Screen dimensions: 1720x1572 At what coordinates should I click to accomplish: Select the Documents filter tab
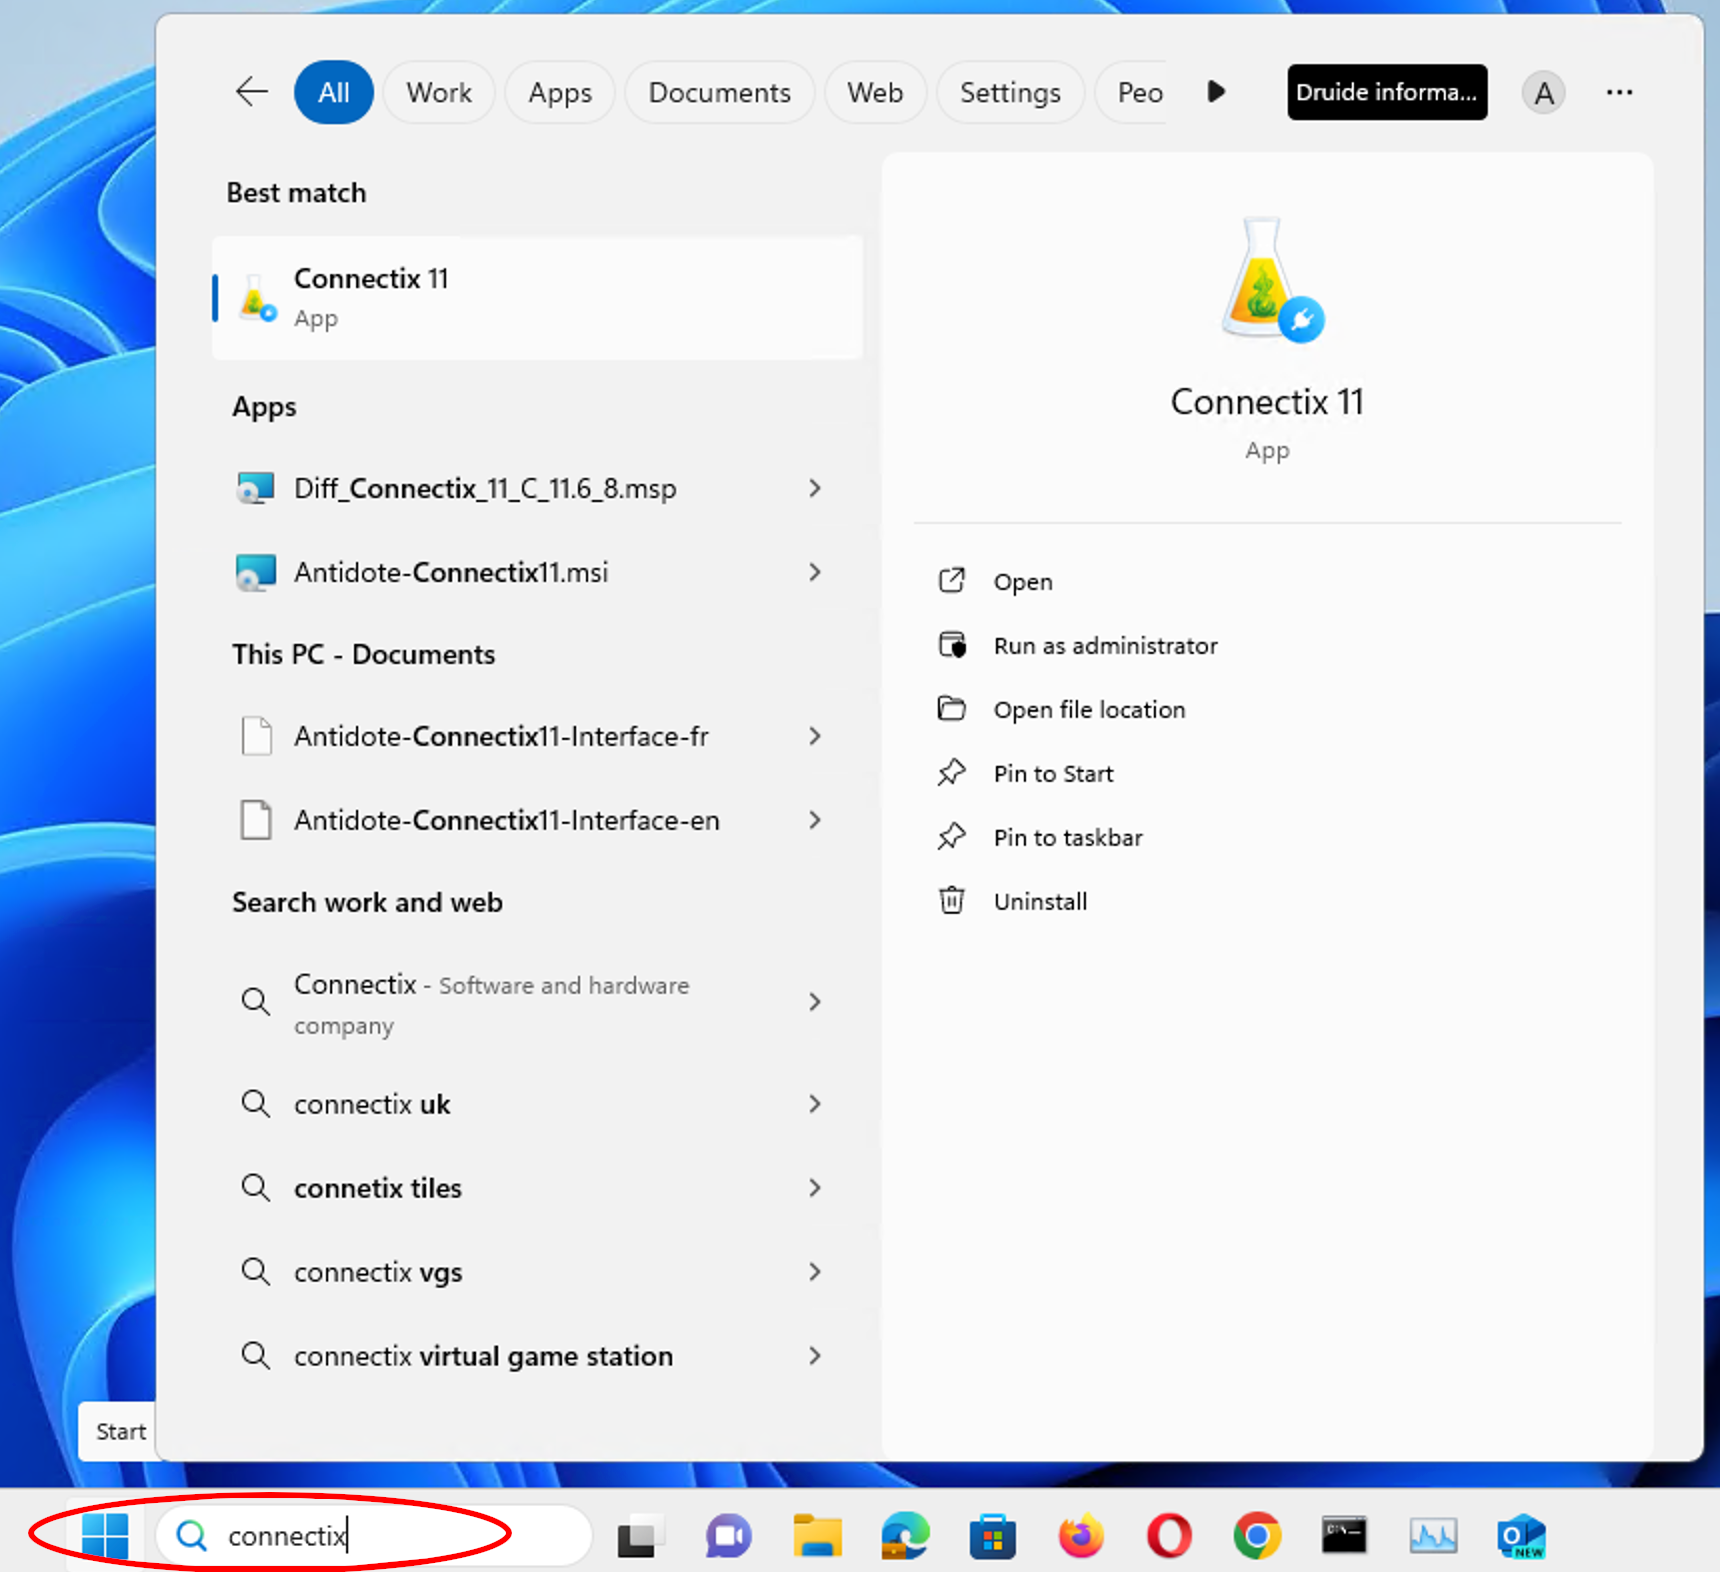(x=719, y=93)
